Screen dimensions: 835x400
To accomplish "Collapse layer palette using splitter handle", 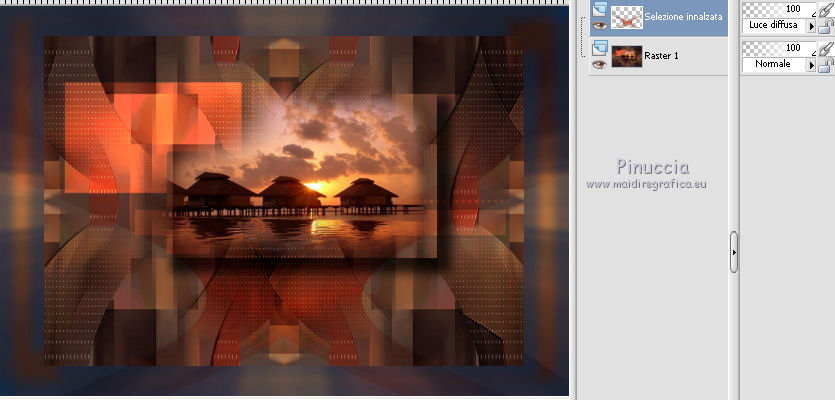I will click(x=734, y=252).
